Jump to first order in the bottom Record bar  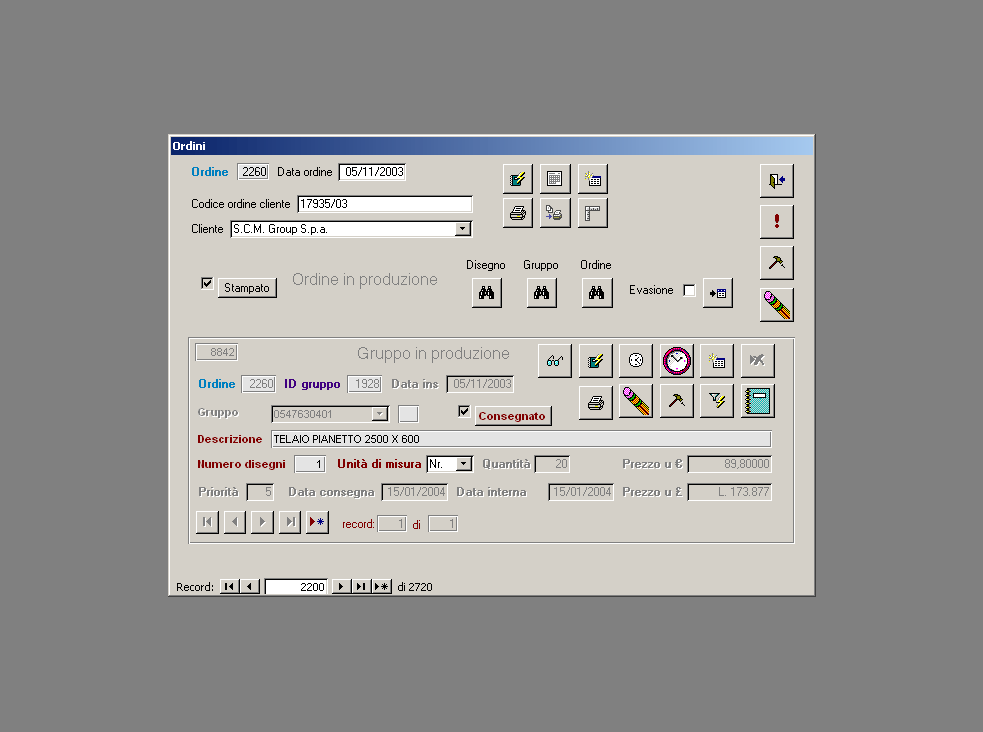tap(229, 587)
